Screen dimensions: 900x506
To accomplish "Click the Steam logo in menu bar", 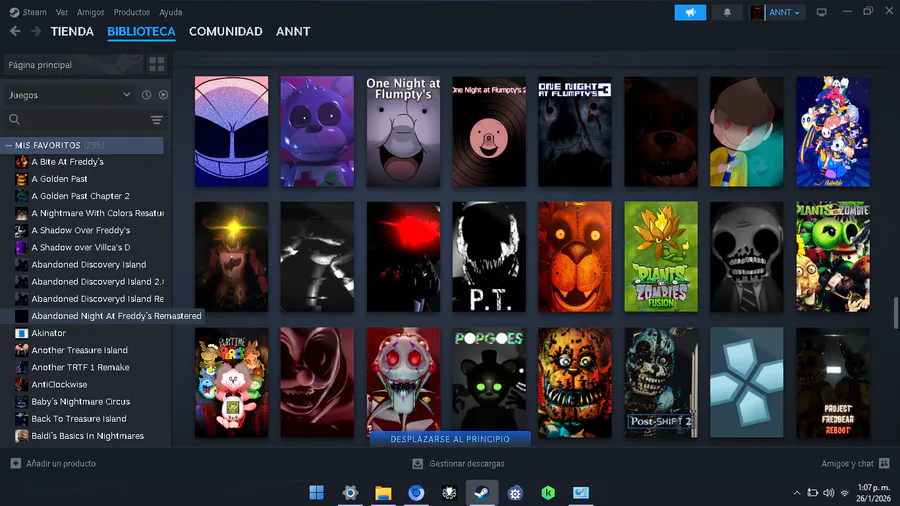I will (14, 12).
